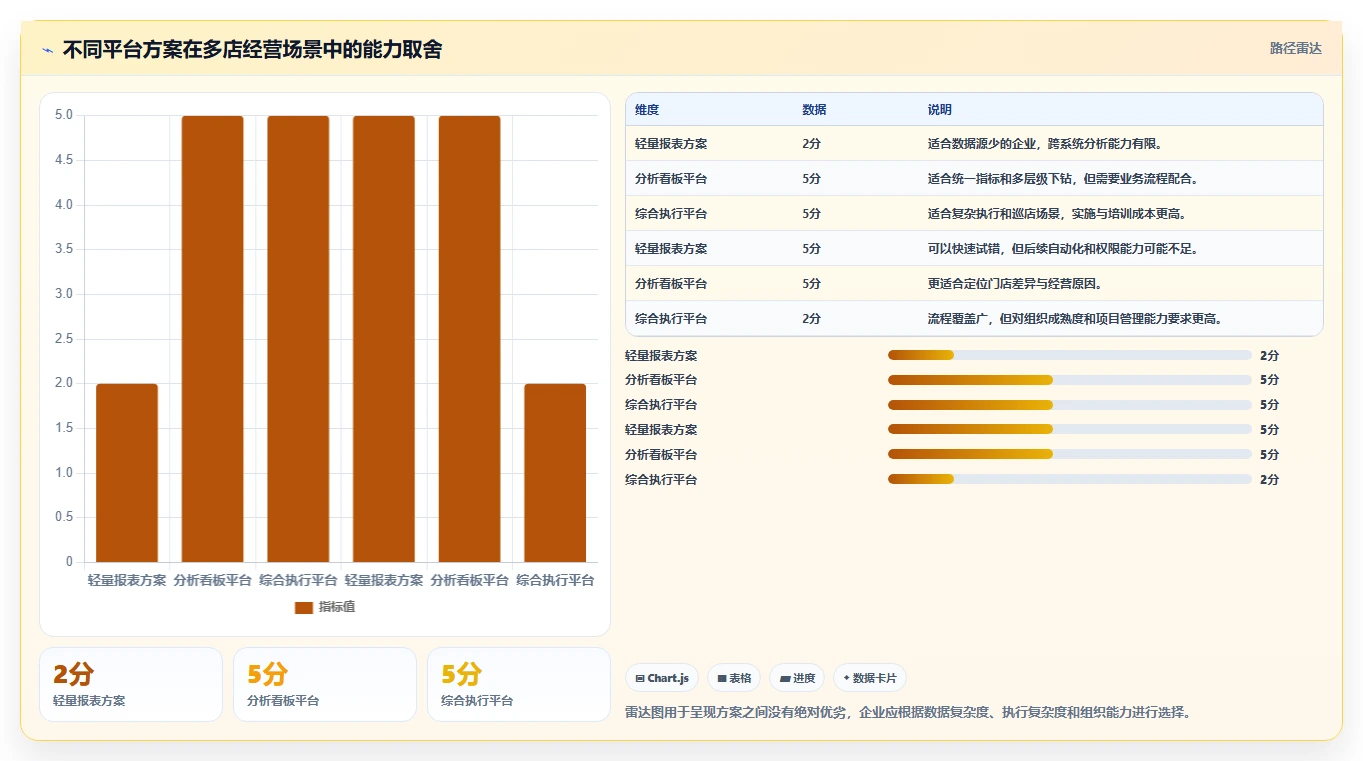Click the 2.5 y-axis label
Viewport: 1363px width, 761px height.
pyautogui.click(x=64, y=339)
